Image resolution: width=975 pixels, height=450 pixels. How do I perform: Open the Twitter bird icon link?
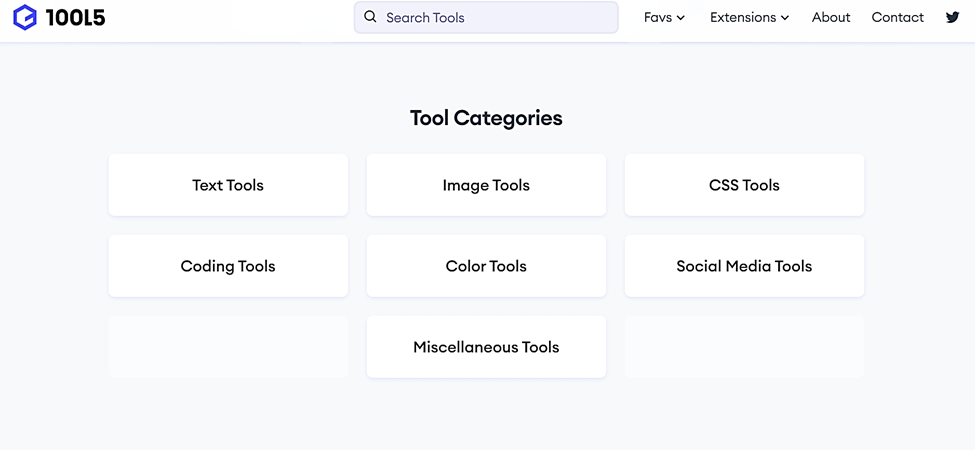(952, 17)
